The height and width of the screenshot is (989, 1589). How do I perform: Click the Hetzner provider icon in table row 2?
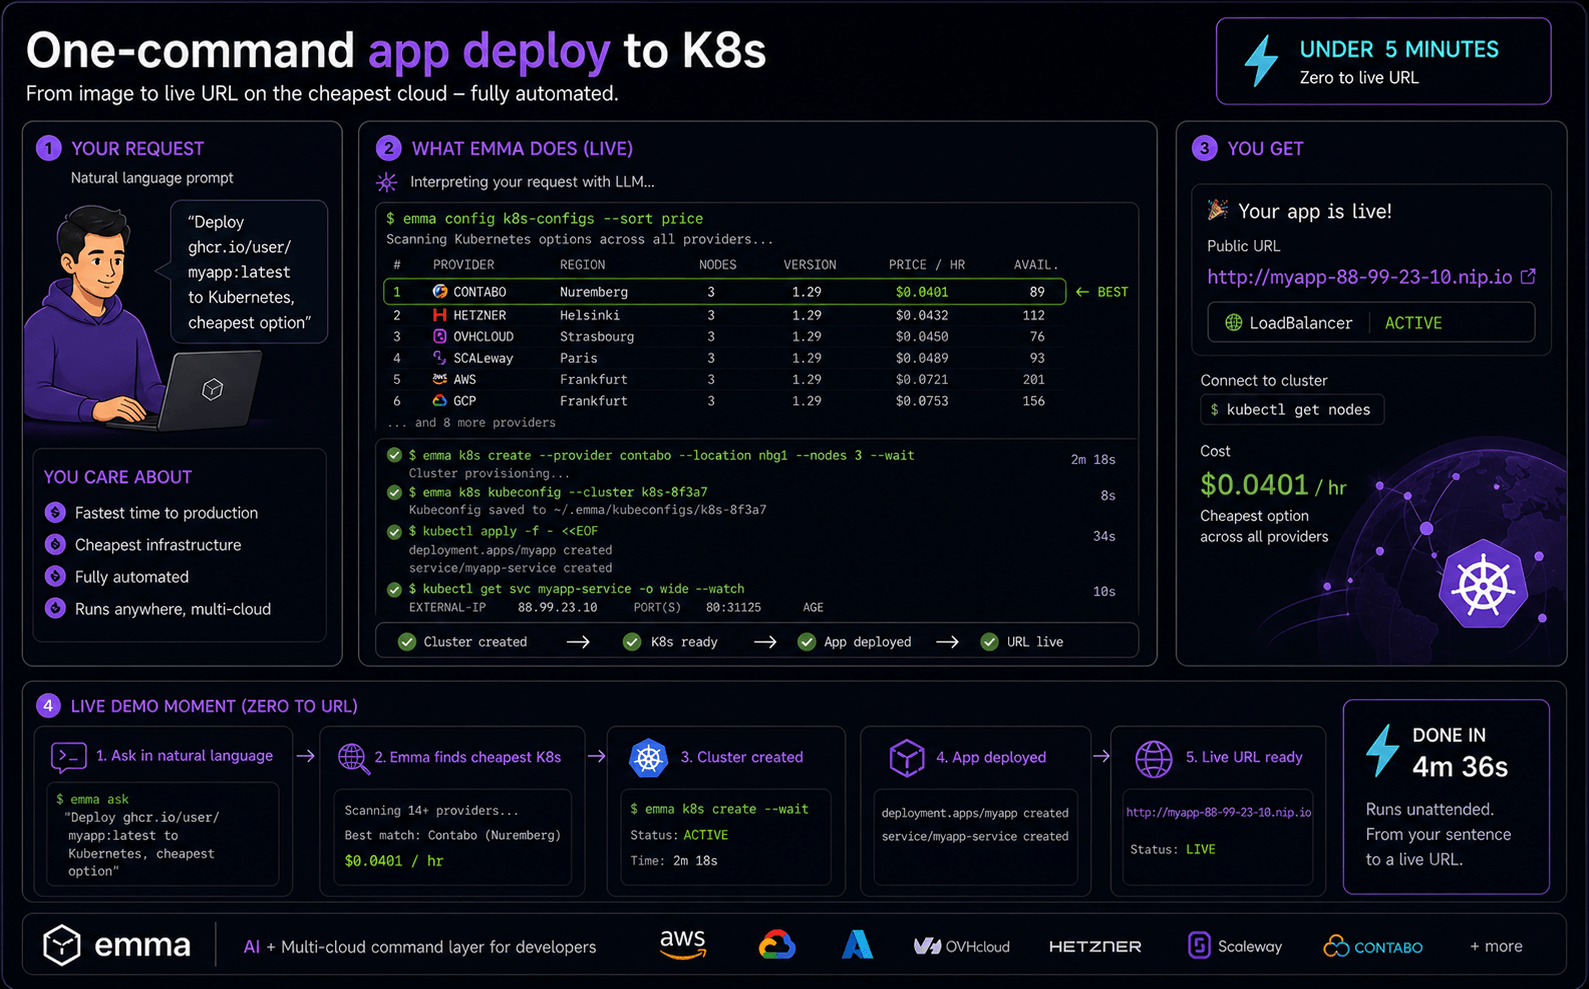pyautogui.click(x=440, y=315)
